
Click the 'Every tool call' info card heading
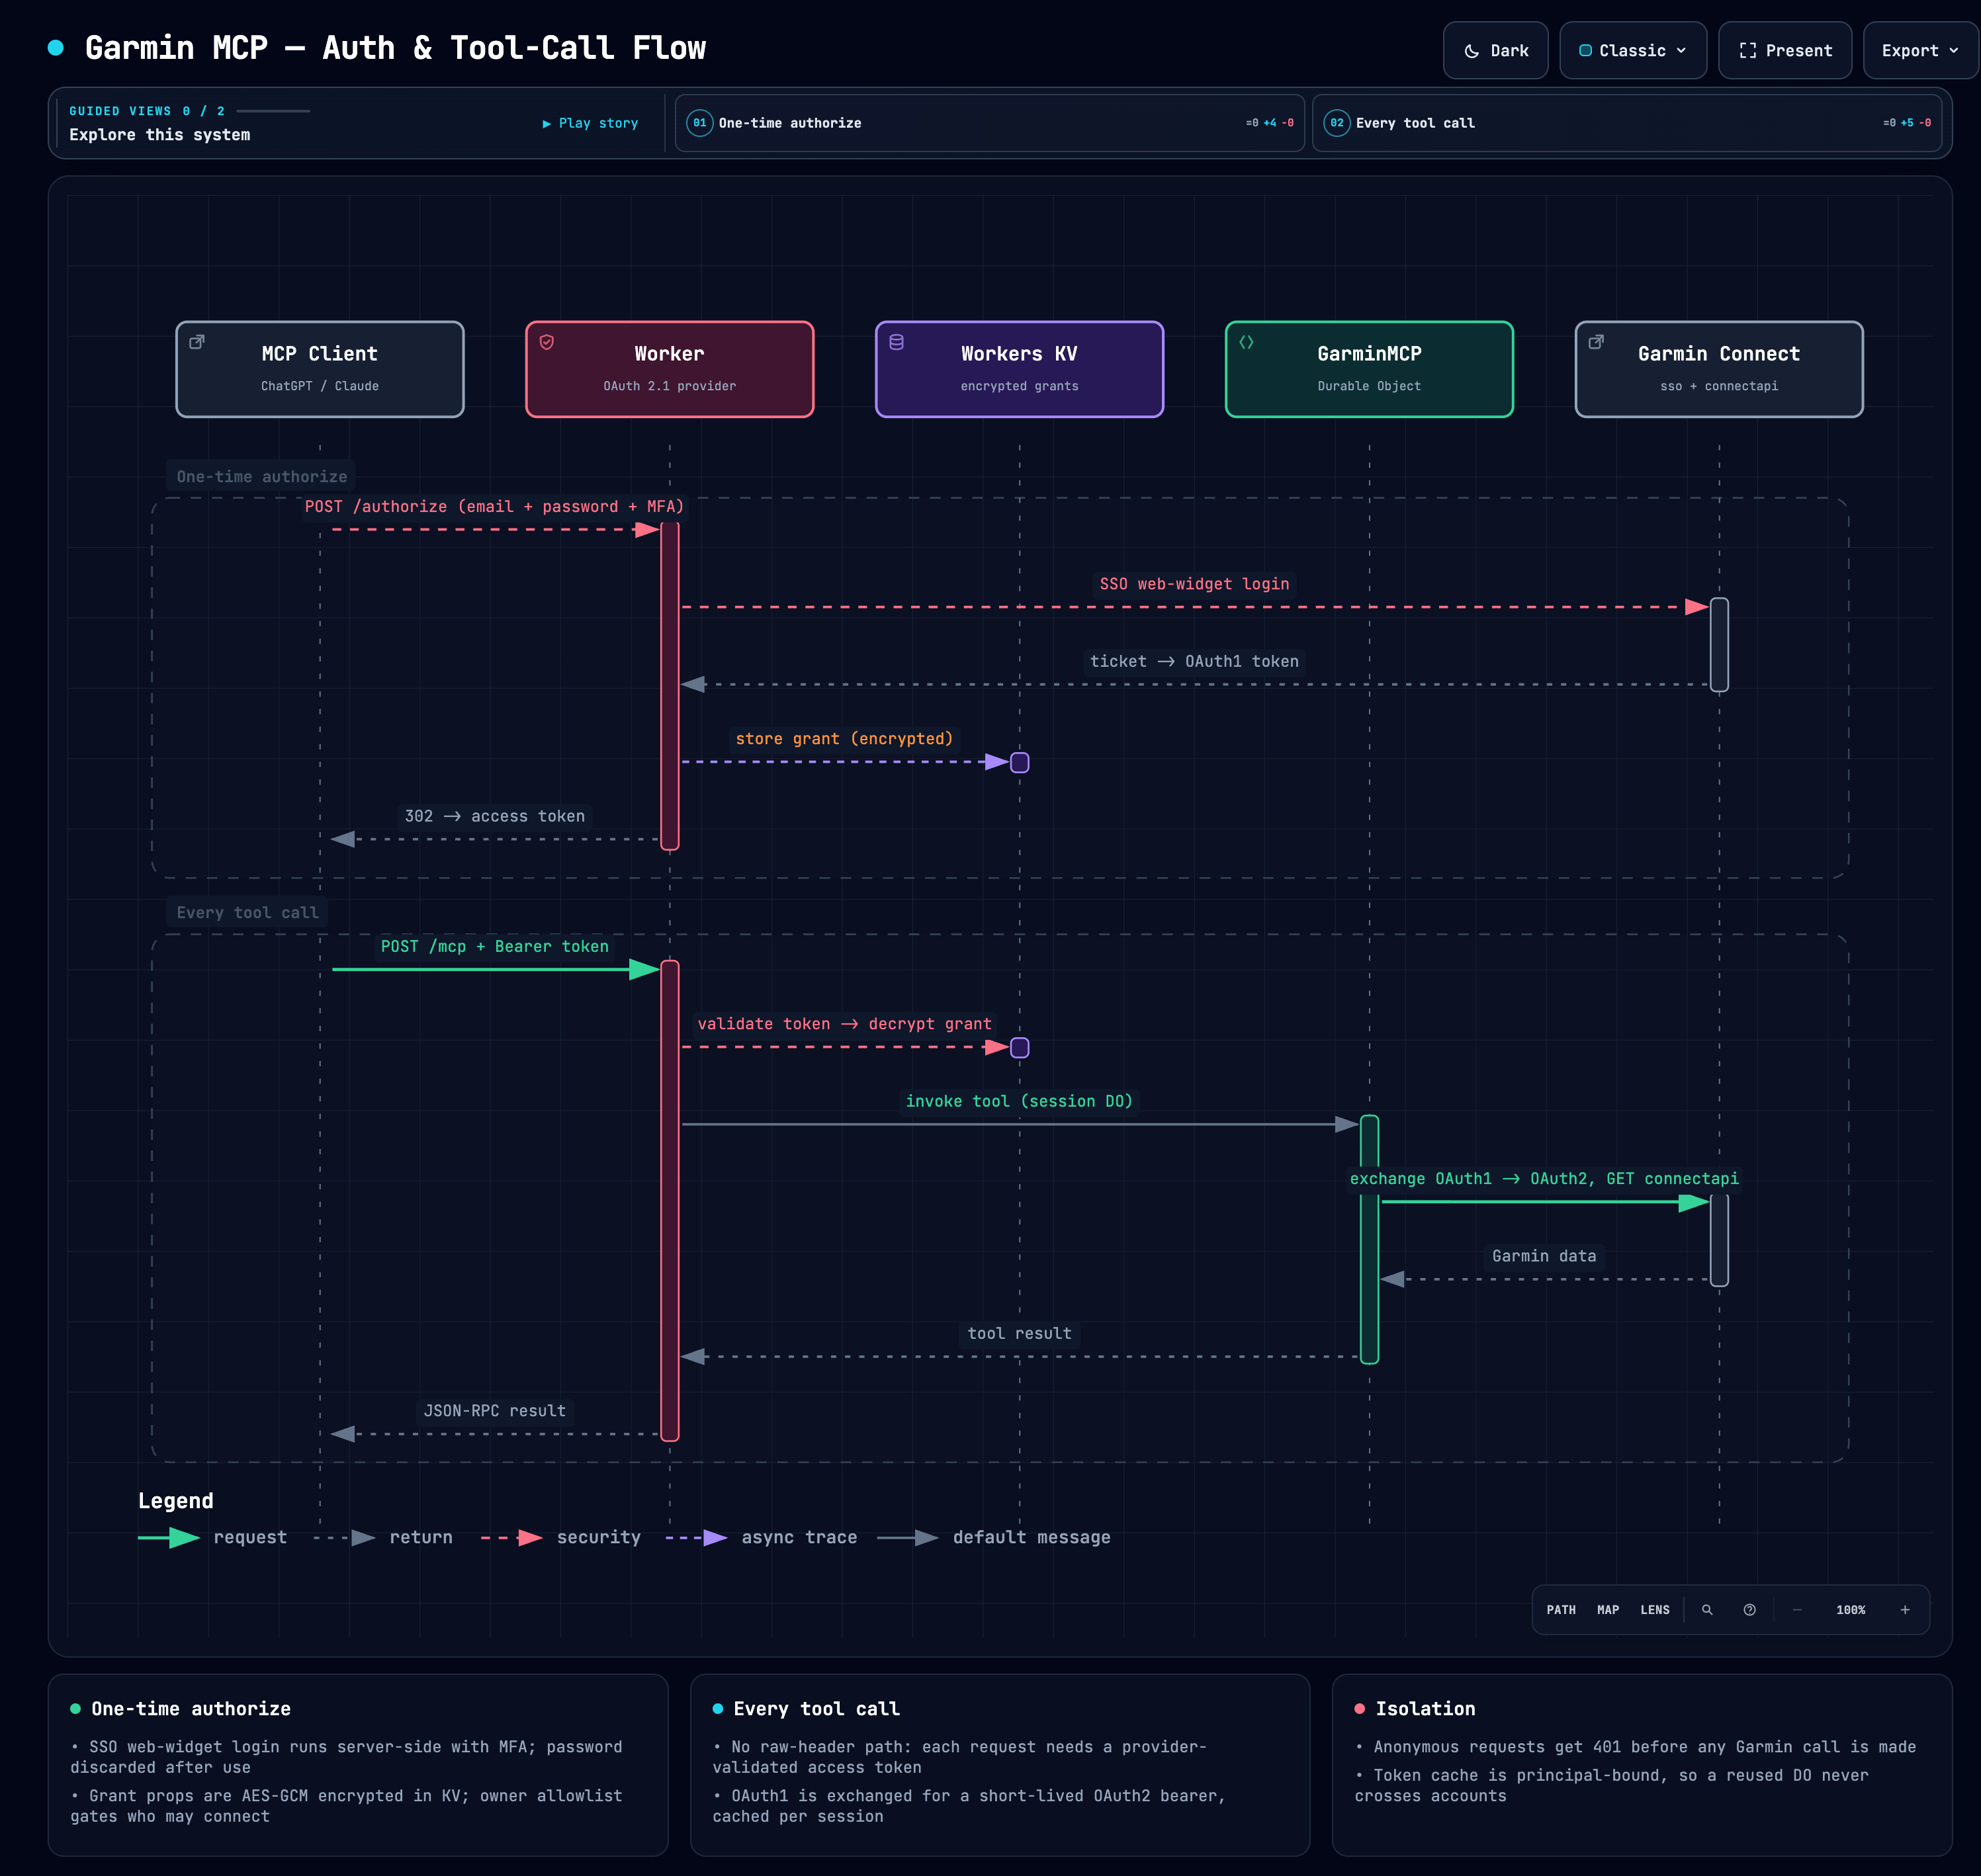click(x=816, y=1709)
